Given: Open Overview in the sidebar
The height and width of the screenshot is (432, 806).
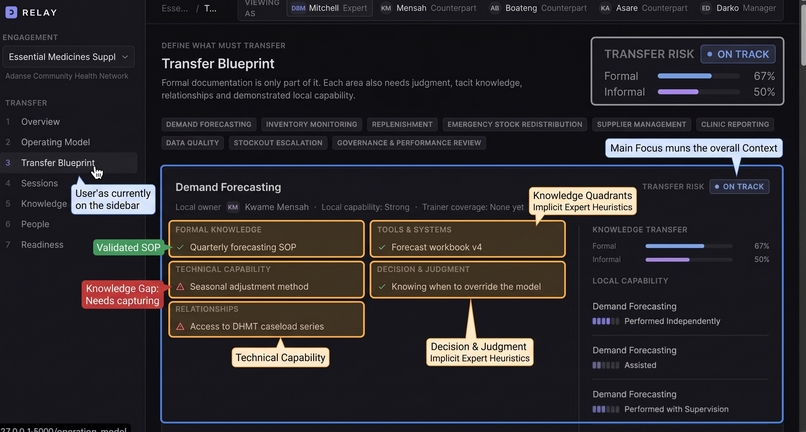Looking at the screenshot, I should [40, 122].
